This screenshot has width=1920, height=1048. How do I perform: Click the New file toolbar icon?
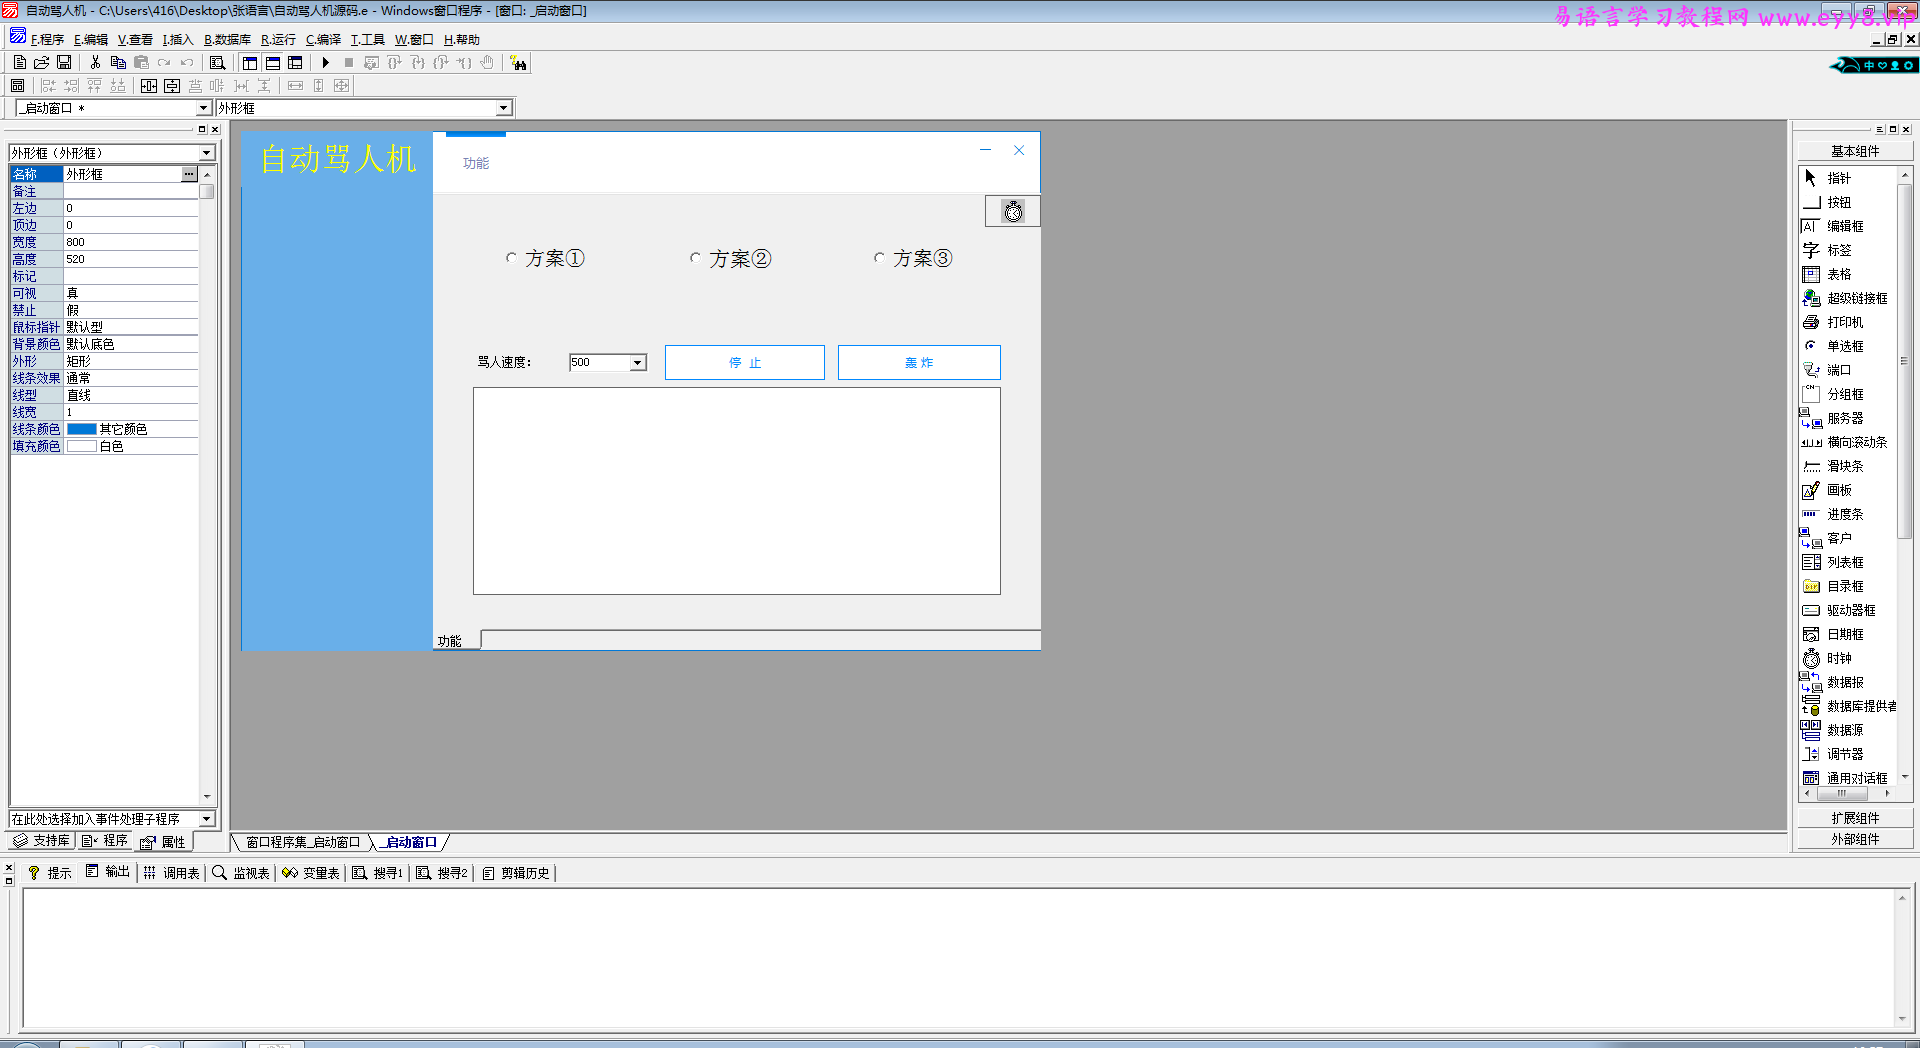click(x=20, y=63)
